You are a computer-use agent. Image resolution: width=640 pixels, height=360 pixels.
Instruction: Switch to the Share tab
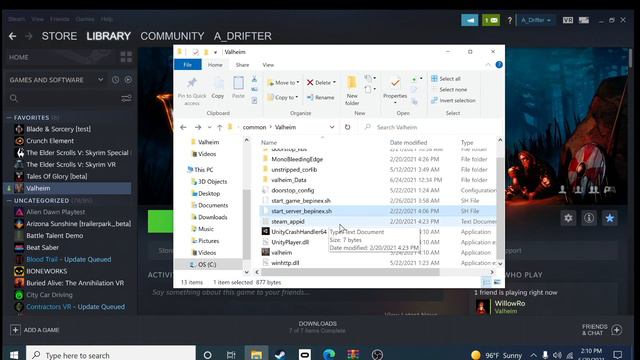[242, 65]
